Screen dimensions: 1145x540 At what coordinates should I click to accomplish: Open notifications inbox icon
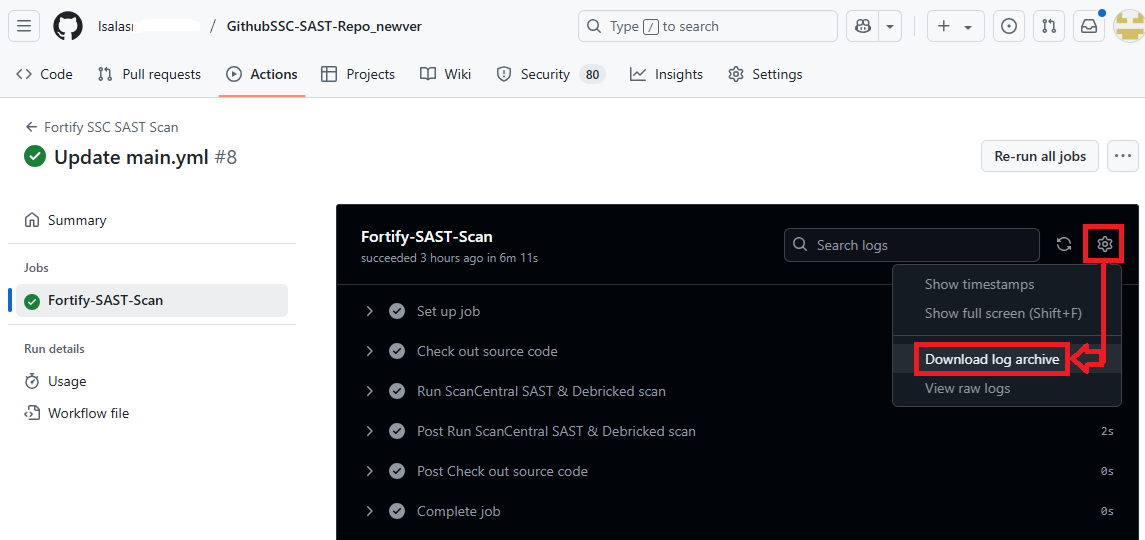[1089, 26]
